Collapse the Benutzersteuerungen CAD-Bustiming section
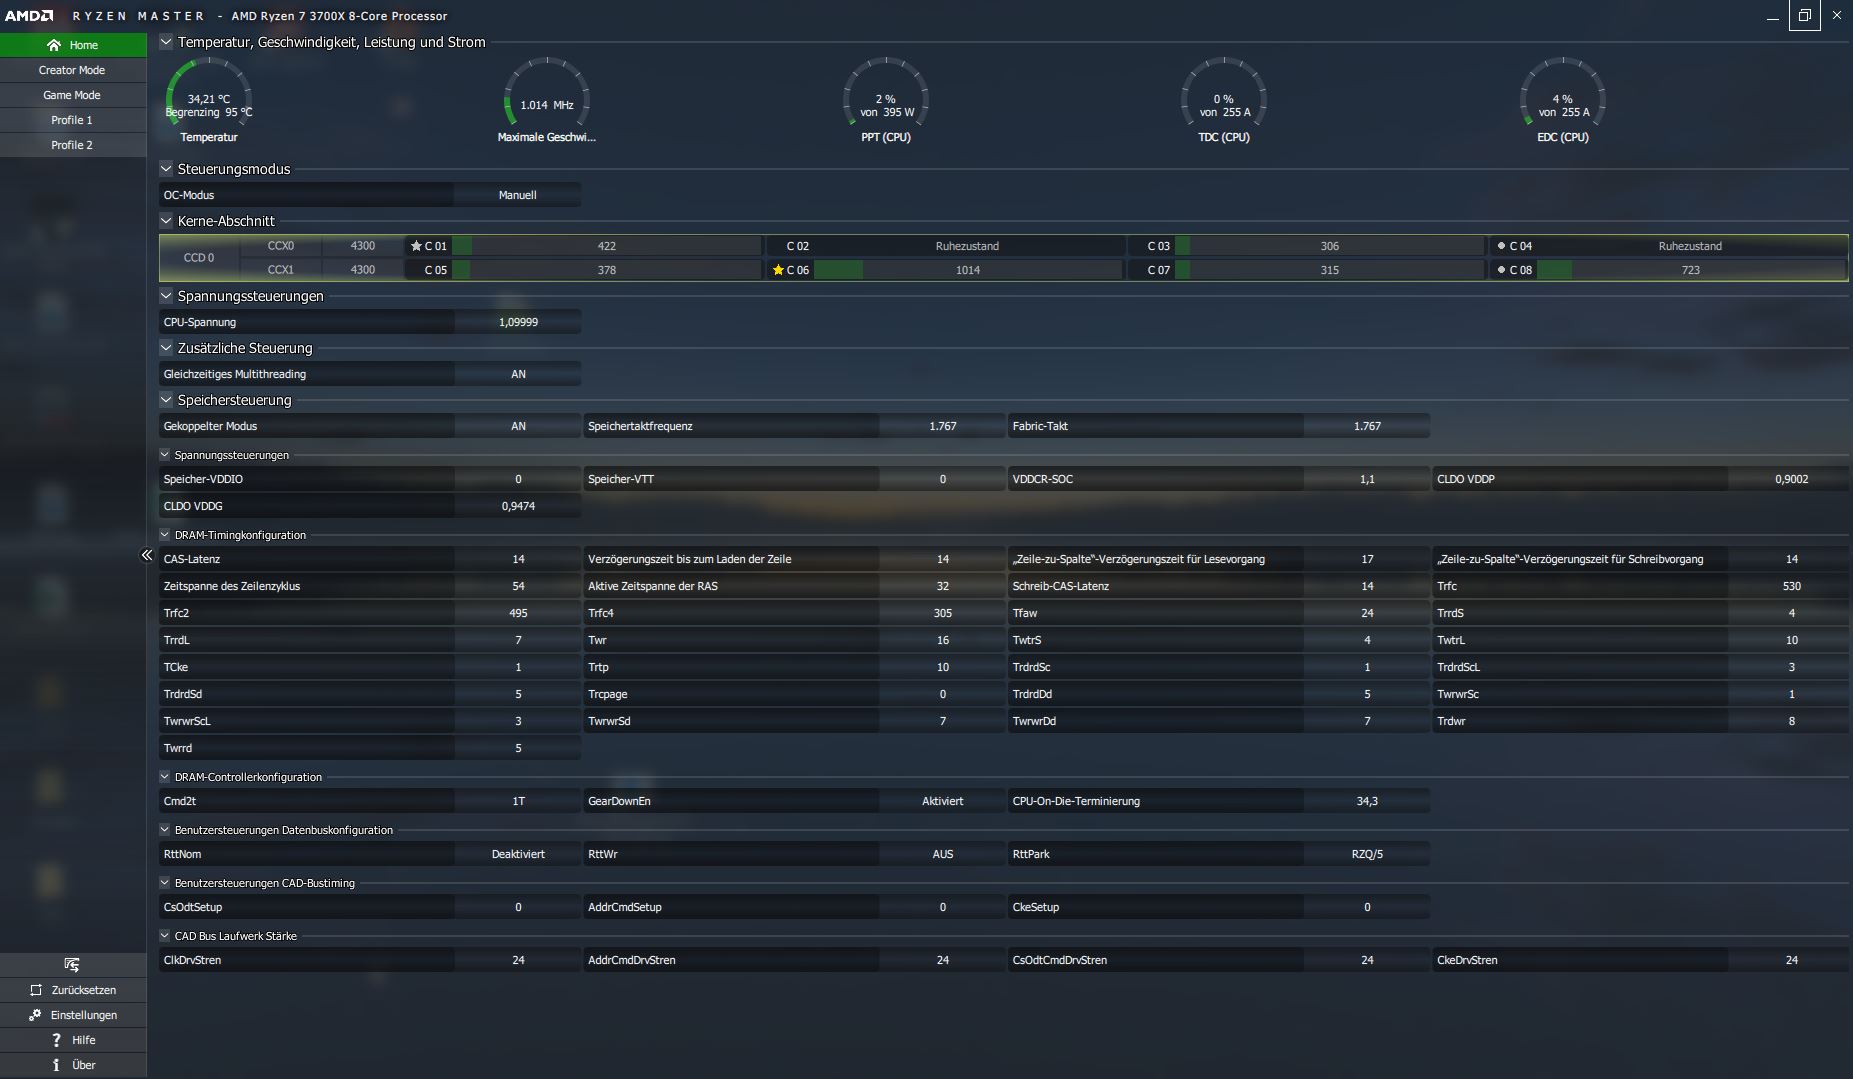Viewport: 1853px width, 1079px height. pos(165,883)
